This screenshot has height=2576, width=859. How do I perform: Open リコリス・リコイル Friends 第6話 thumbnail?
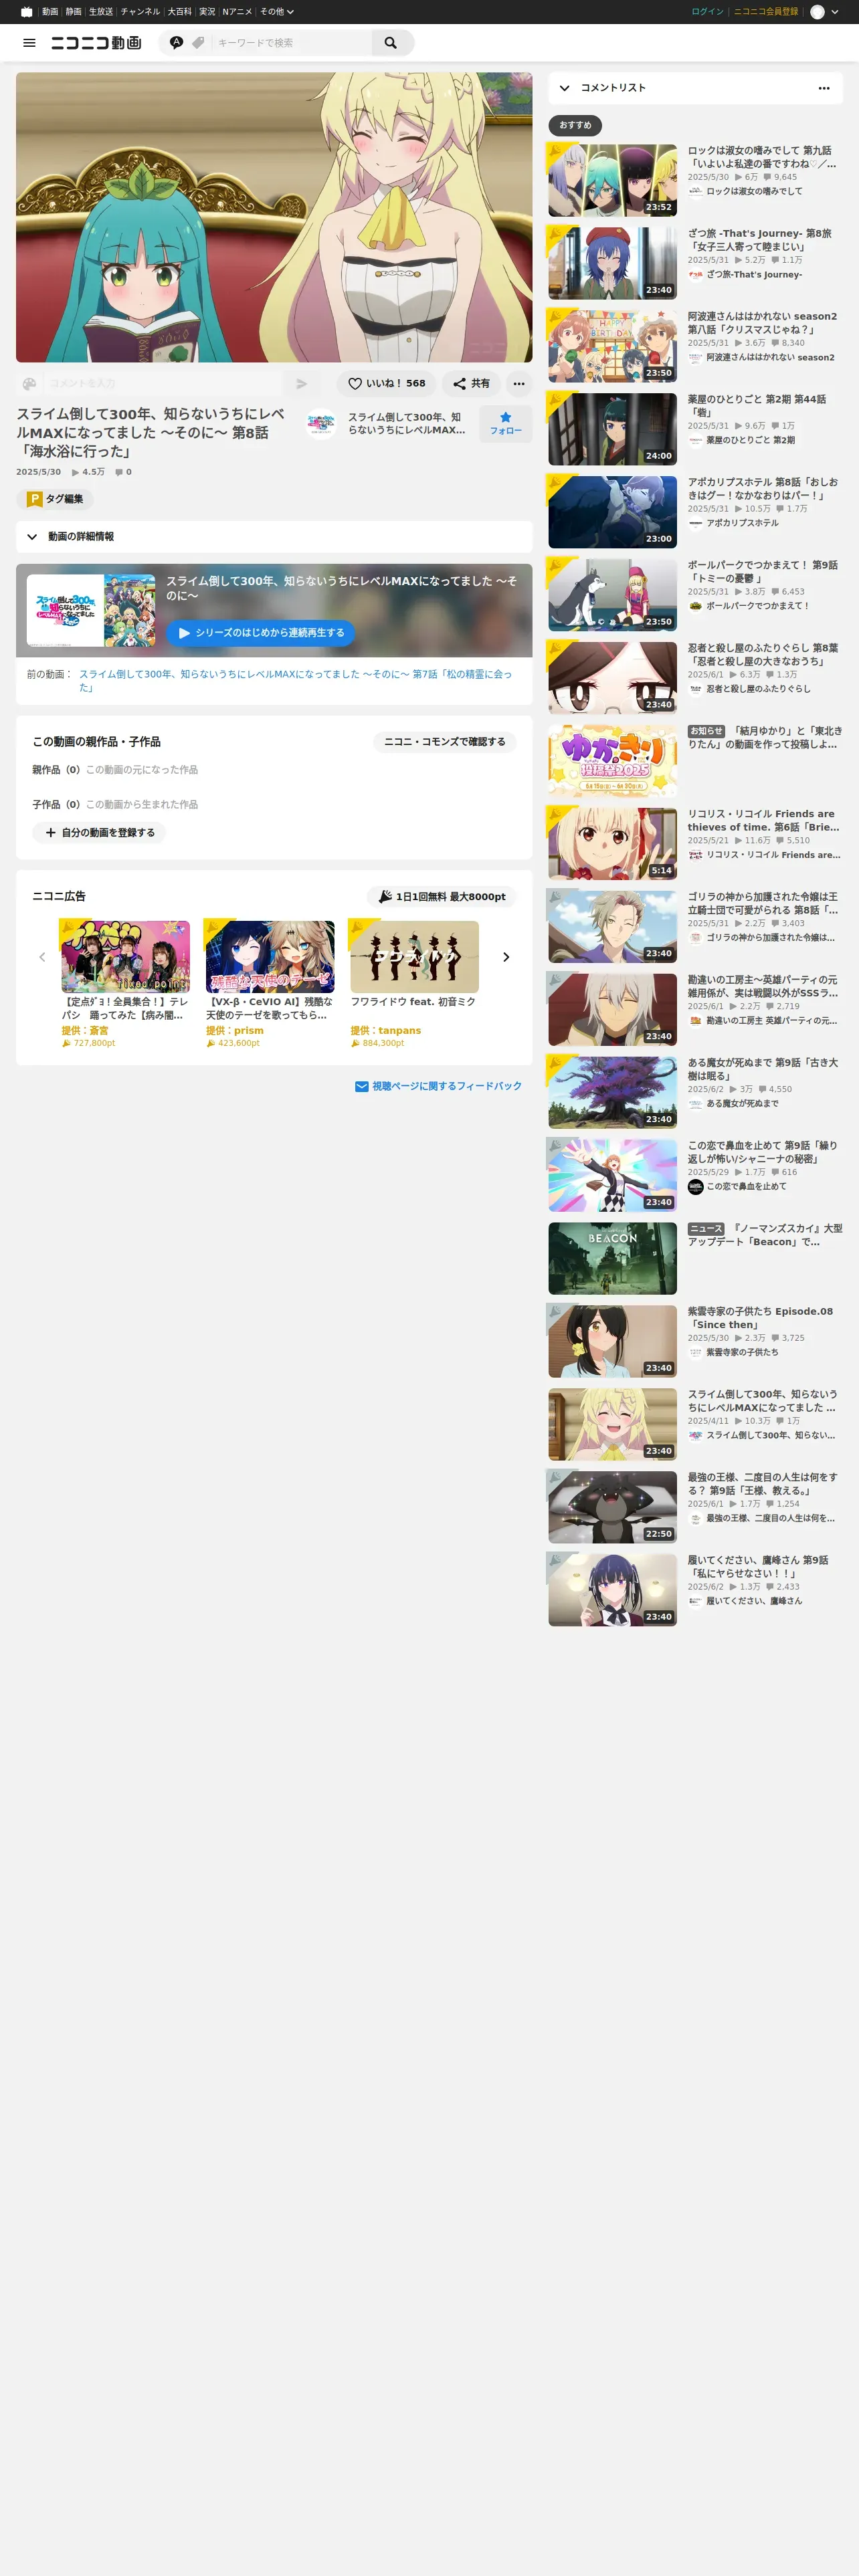pyautogui.click(x=612, y=844)
